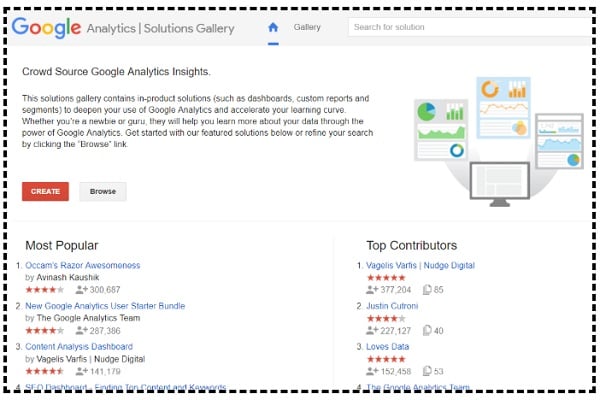Open Content Analysis Dashboard link
600x400 pixels.
79,346
